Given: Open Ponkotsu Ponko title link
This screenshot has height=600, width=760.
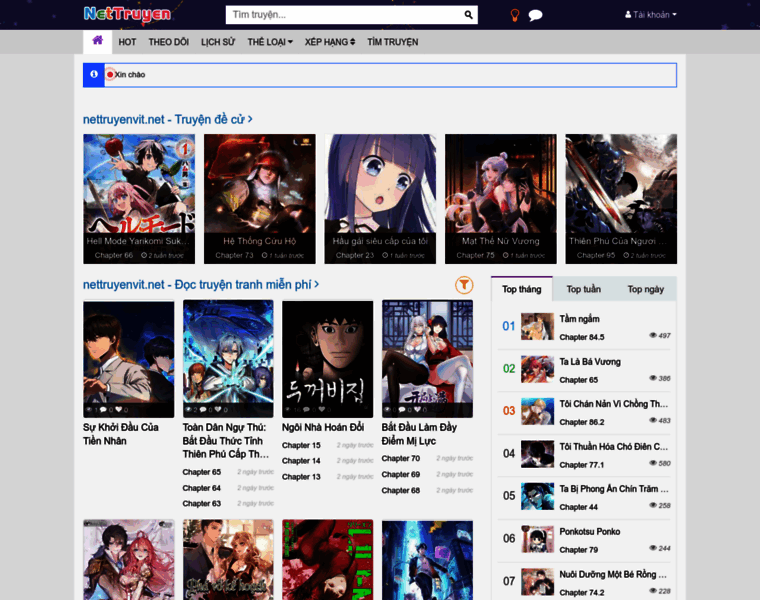Looking at the screenshot, I should point(590,532).
